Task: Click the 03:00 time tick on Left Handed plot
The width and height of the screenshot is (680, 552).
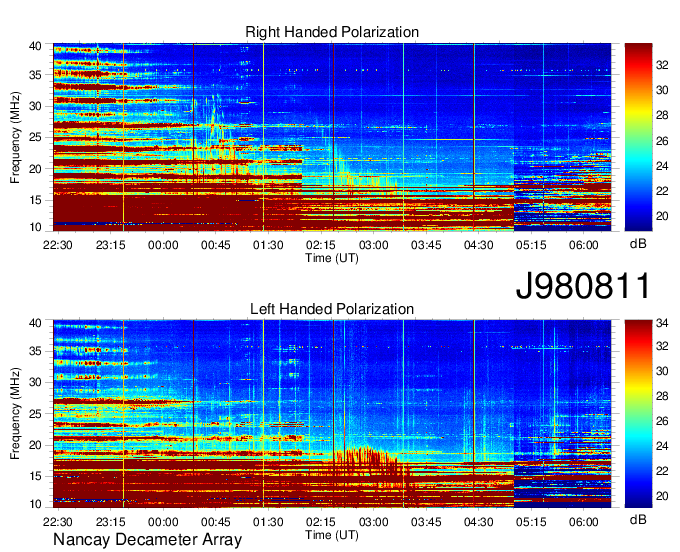Action: (373, 522)
